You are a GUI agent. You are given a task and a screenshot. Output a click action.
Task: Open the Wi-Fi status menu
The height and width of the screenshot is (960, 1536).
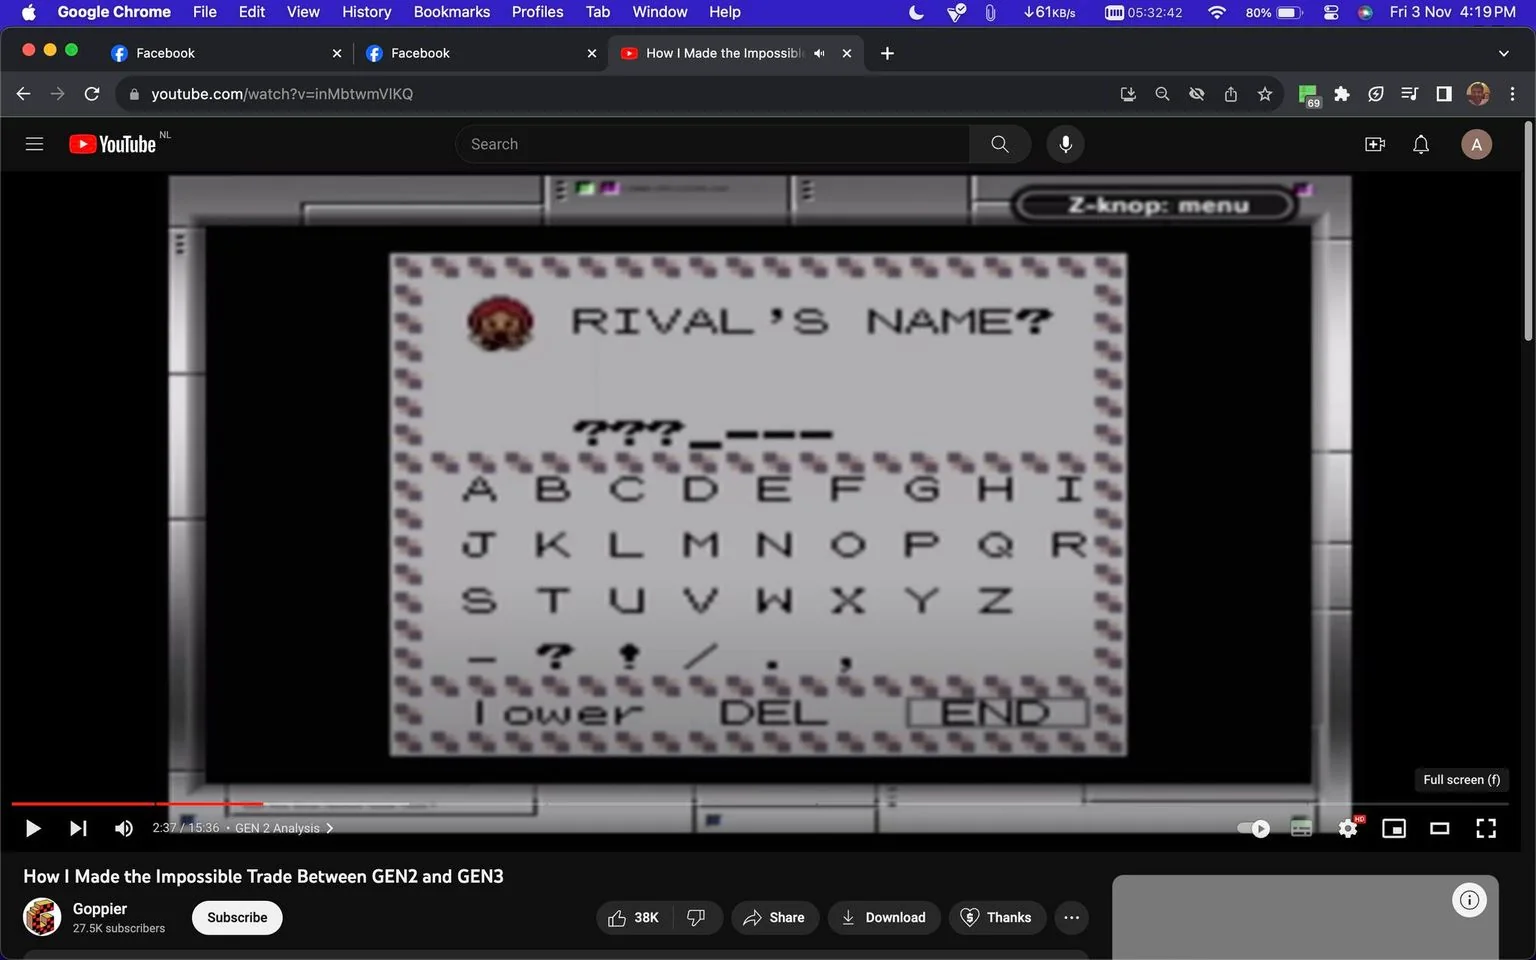[x=1217, y=12]
